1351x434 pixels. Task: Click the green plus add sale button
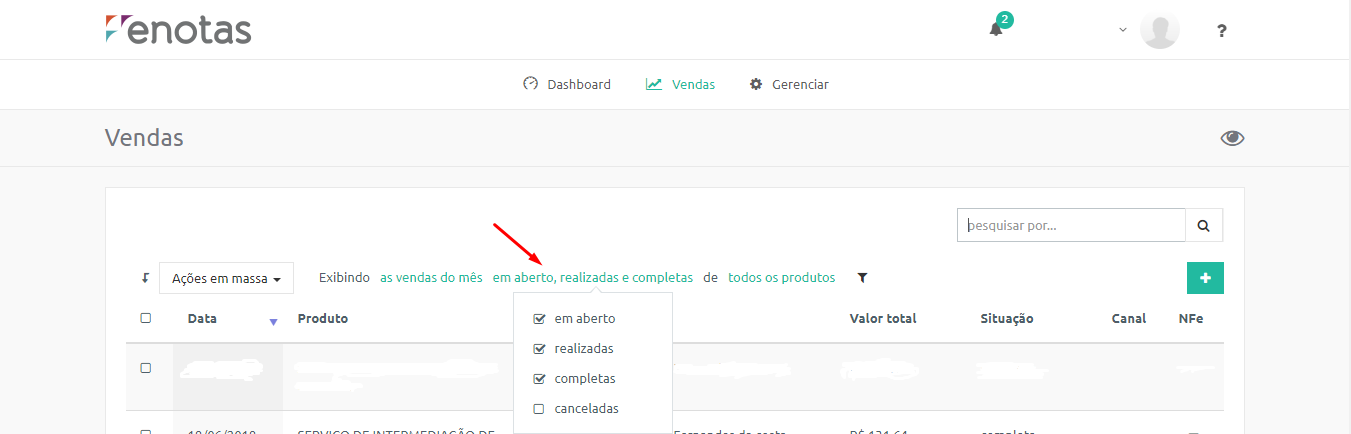1205,278
